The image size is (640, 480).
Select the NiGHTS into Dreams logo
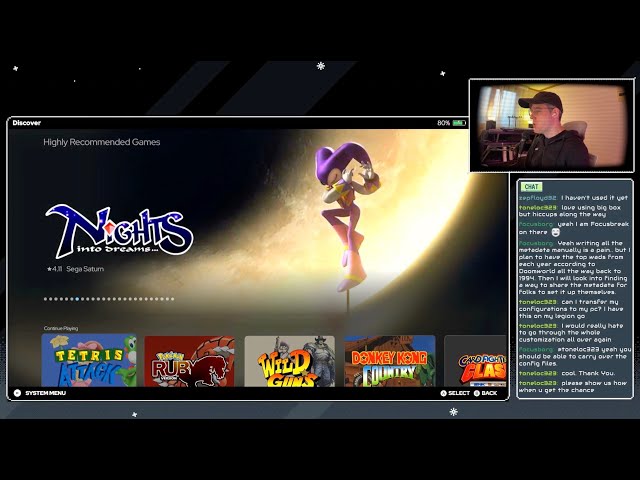(120, 231)
